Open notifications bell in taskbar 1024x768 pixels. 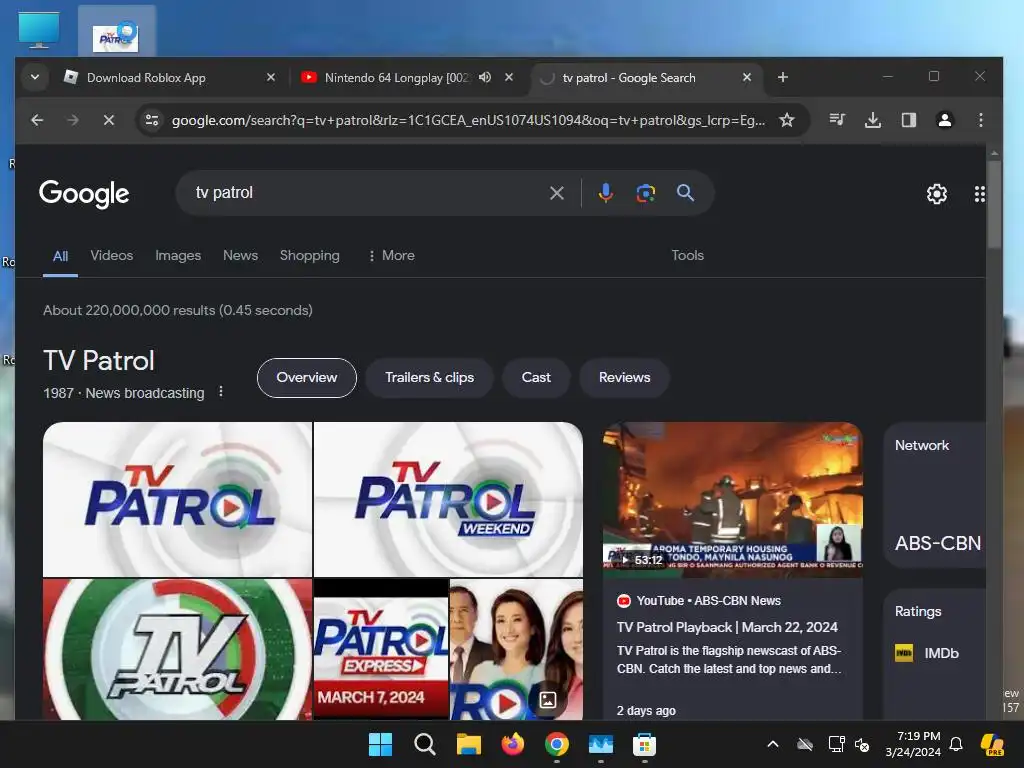click(x=956, y=744)
